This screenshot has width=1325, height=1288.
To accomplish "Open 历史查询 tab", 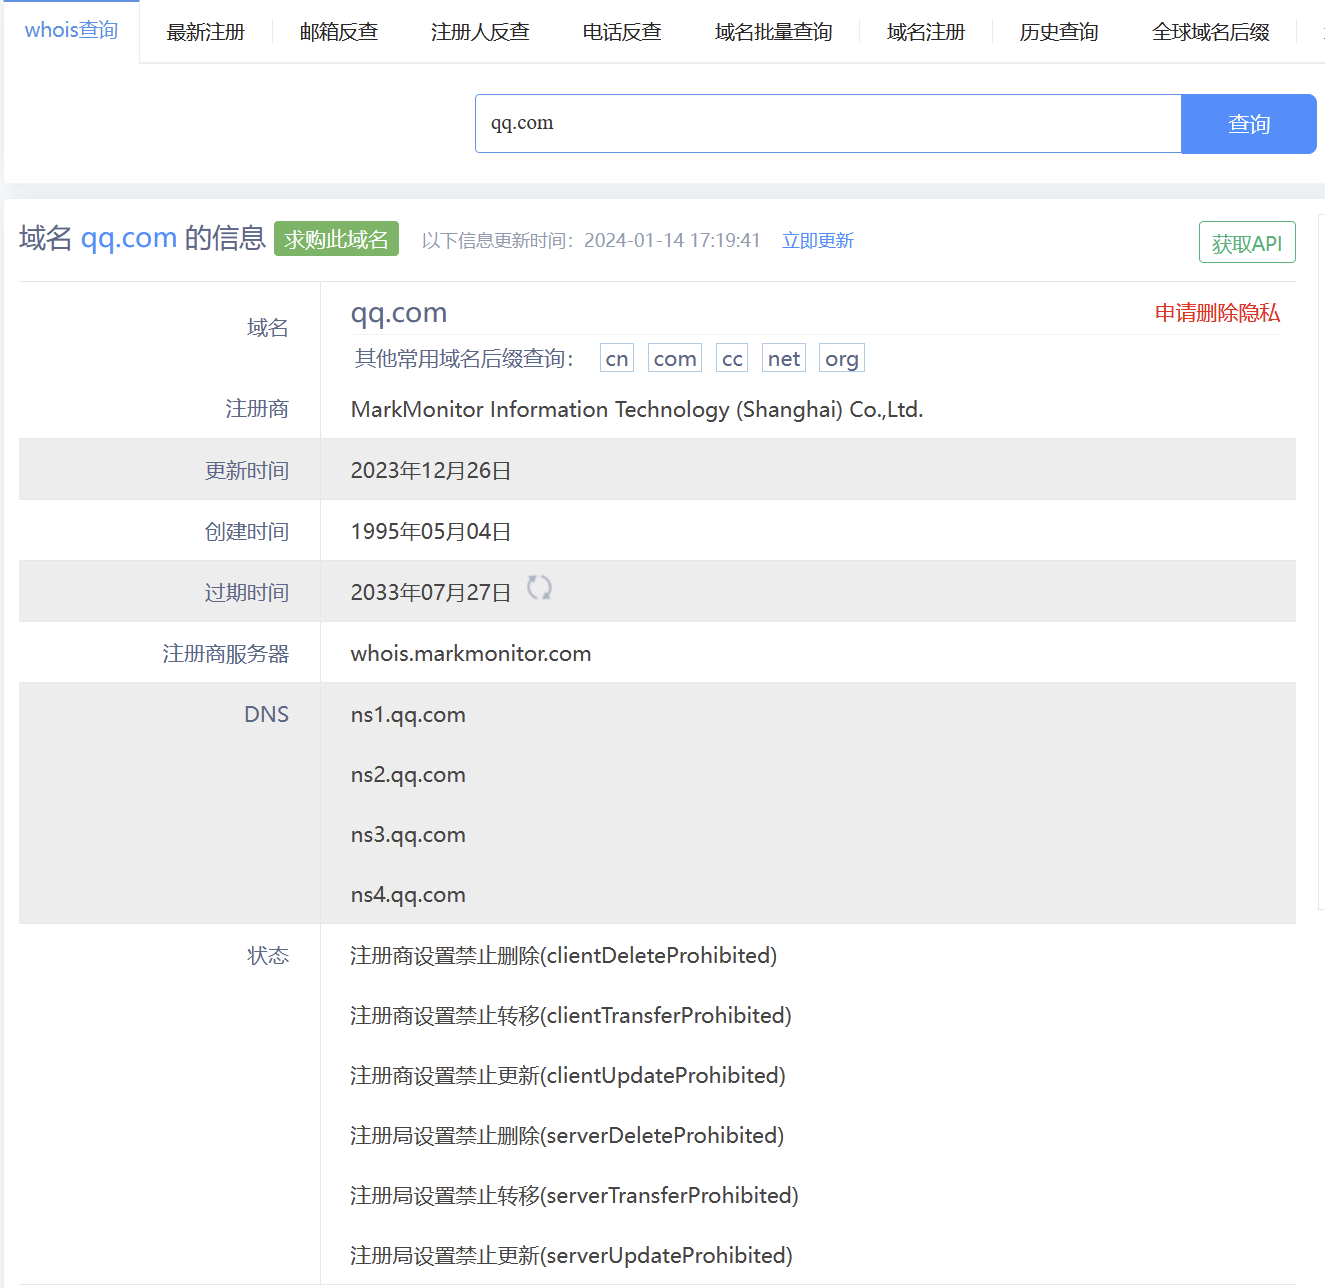I will click(x=1059, y=32).
